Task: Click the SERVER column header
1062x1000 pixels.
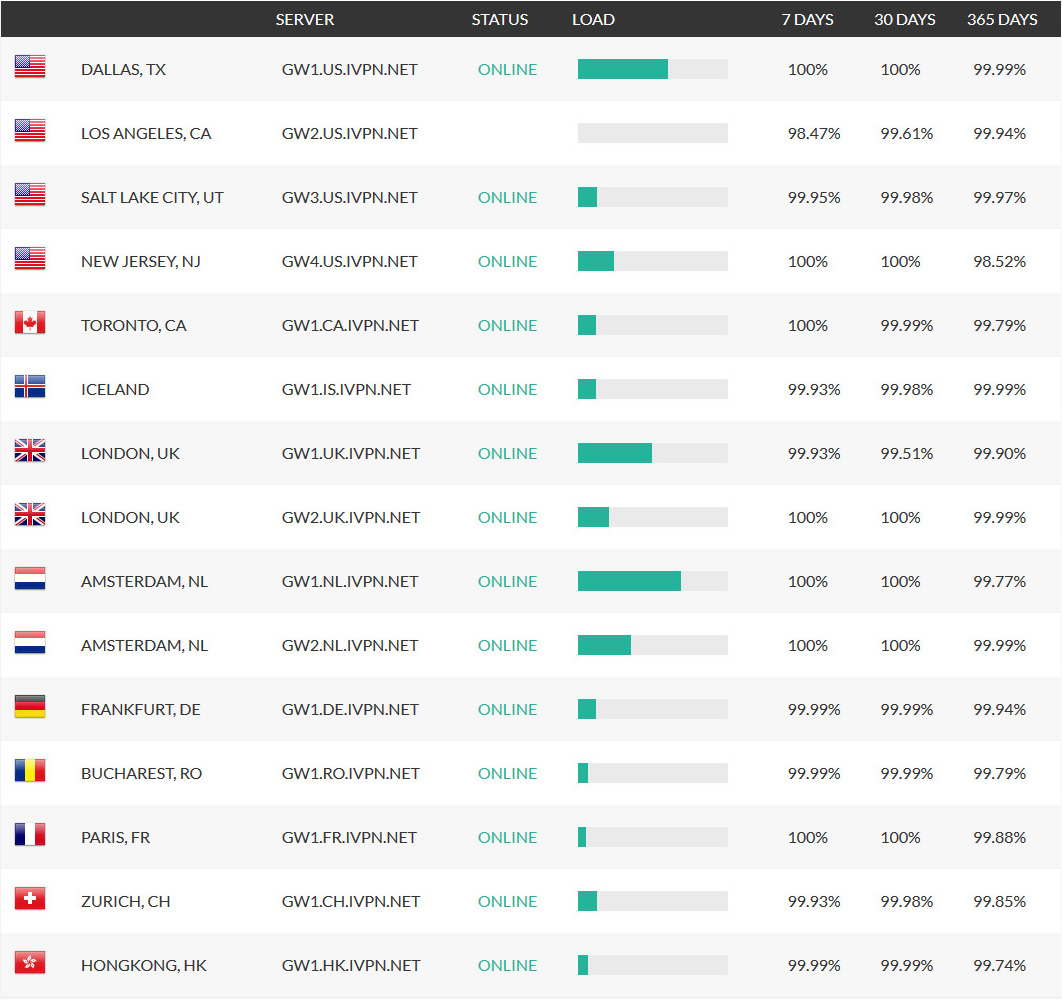Action: pyautogui.click(x=305, y=20)
